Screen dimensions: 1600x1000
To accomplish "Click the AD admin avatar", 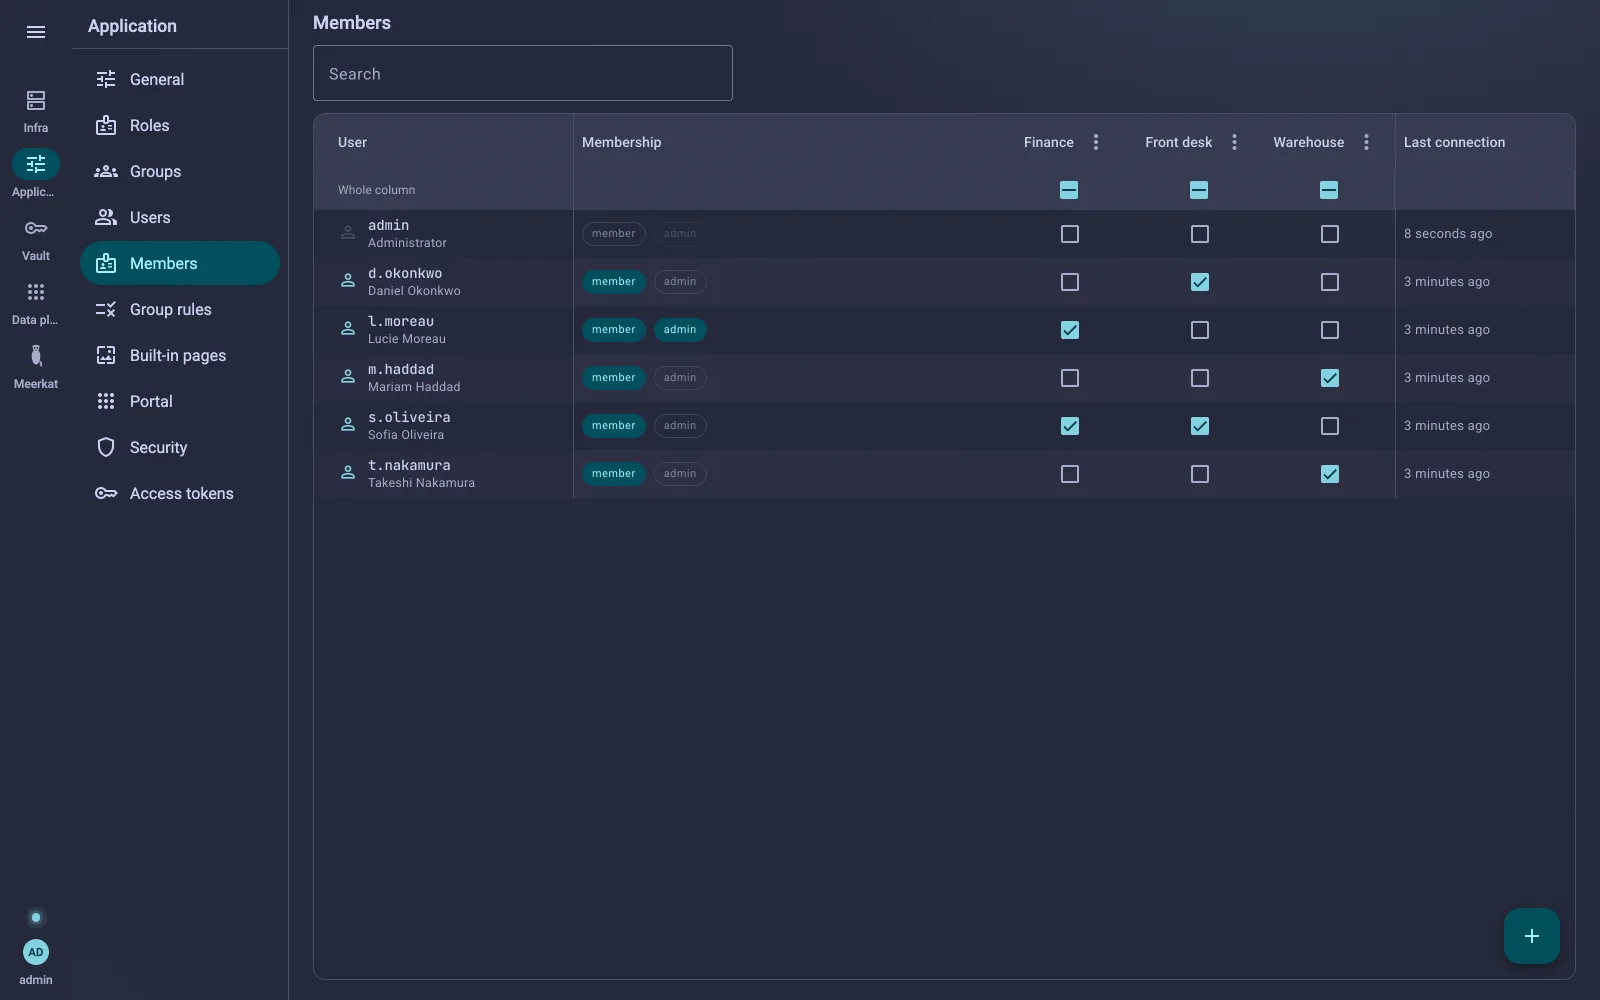I will pos(36,952).
